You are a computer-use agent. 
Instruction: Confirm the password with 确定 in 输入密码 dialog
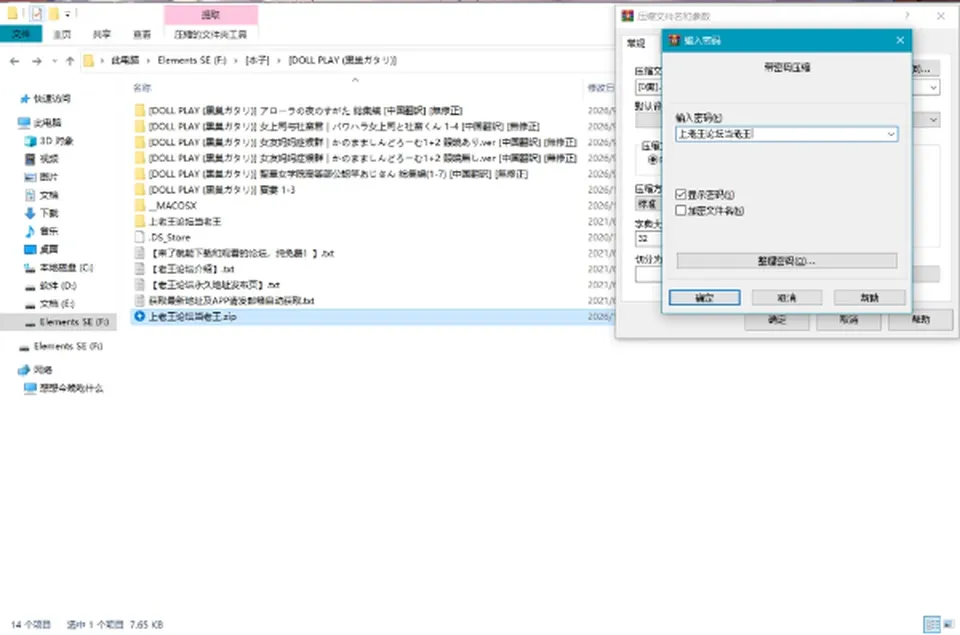coord(704,298)
